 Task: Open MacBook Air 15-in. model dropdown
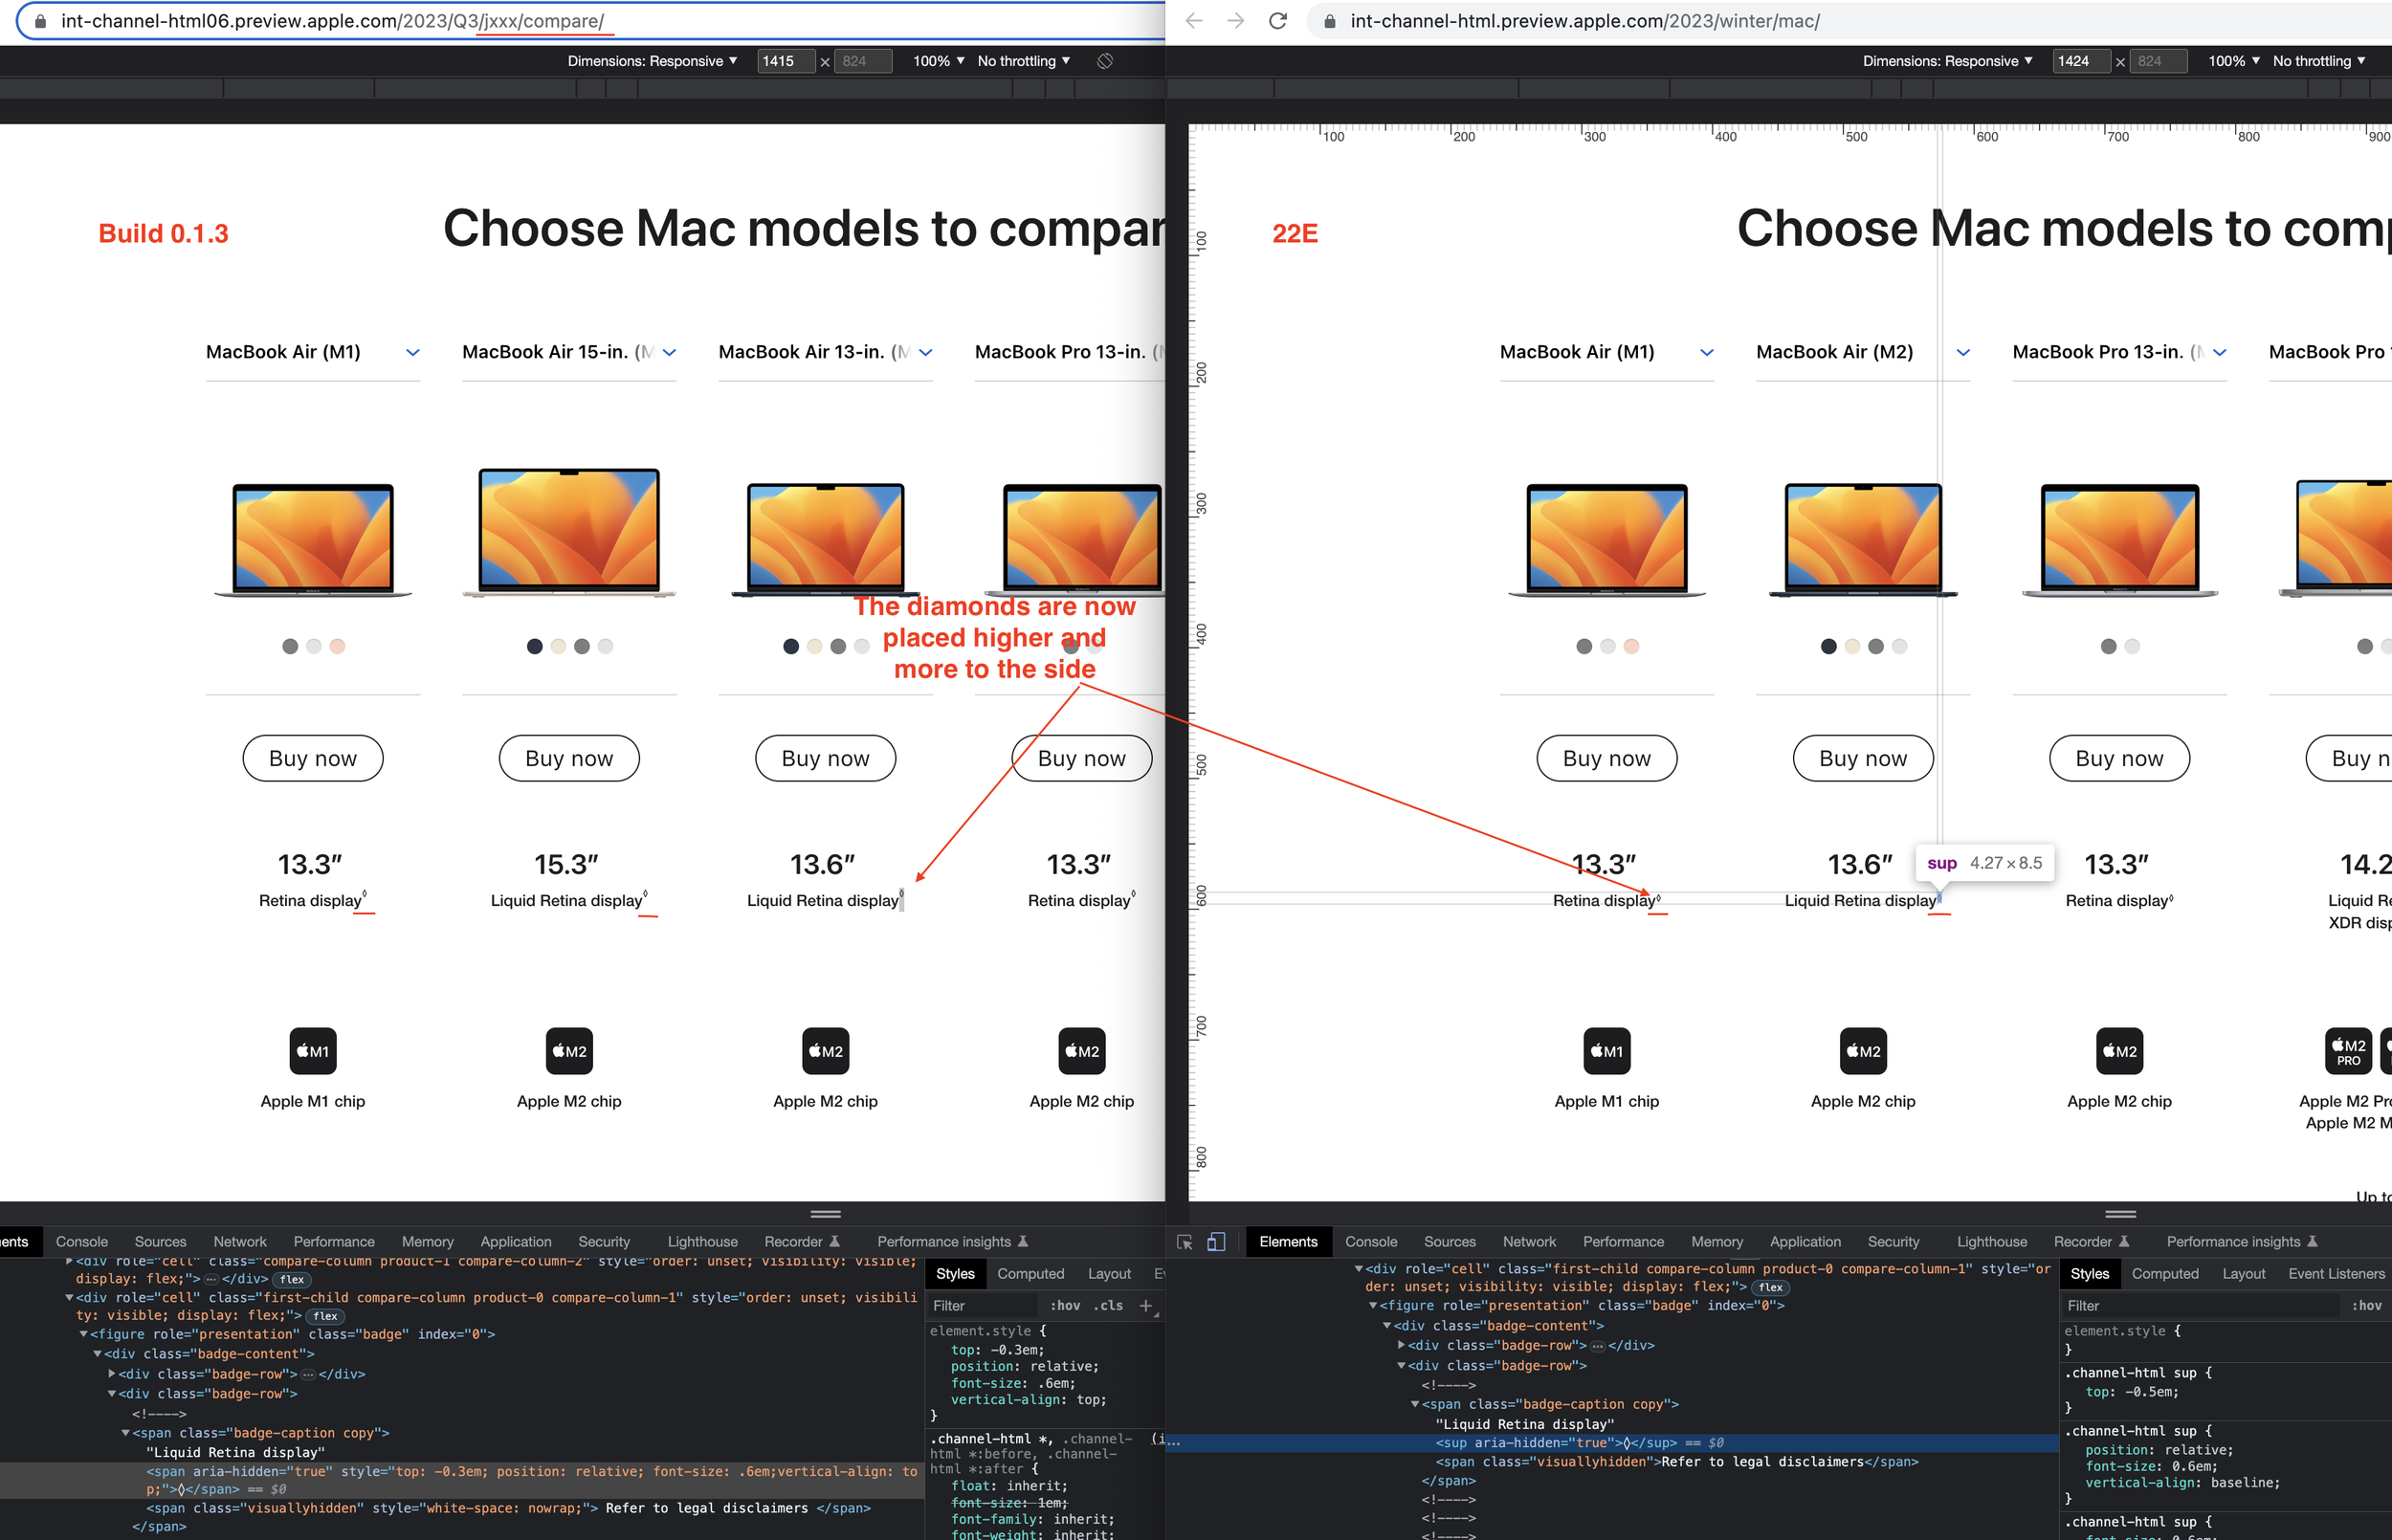click(x=669, y=352)
